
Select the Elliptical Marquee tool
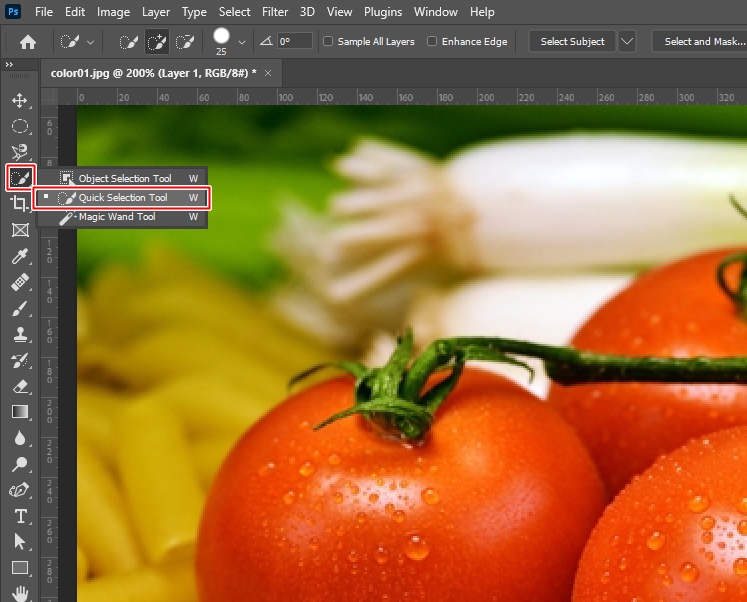pyautogui.click(x=20, y=127)
